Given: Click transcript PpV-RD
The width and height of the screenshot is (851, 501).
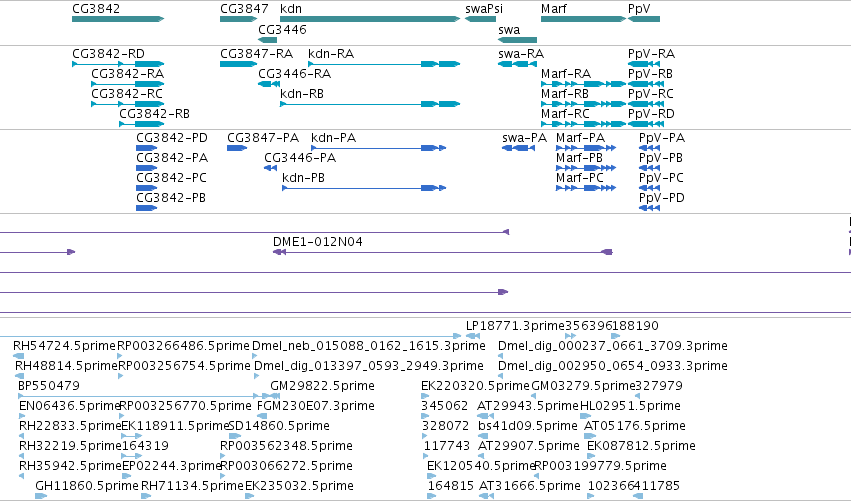Looking at the screenshot, I should tap(646, 124).
